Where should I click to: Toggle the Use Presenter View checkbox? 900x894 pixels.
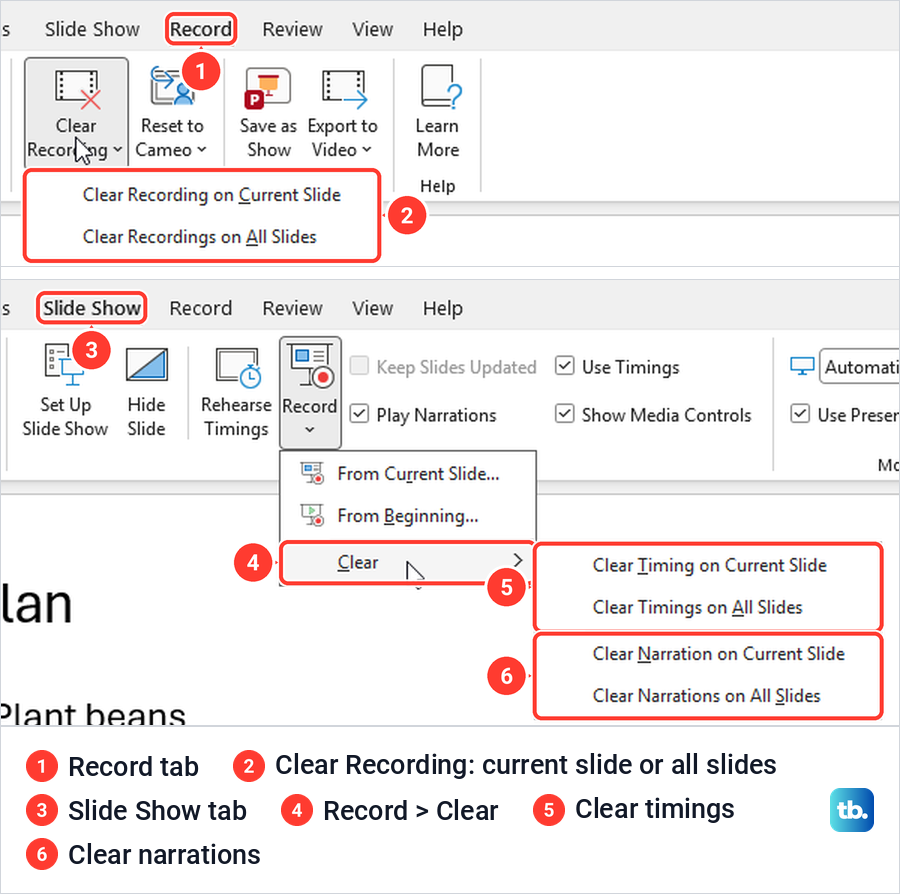[x=800, y=414]
